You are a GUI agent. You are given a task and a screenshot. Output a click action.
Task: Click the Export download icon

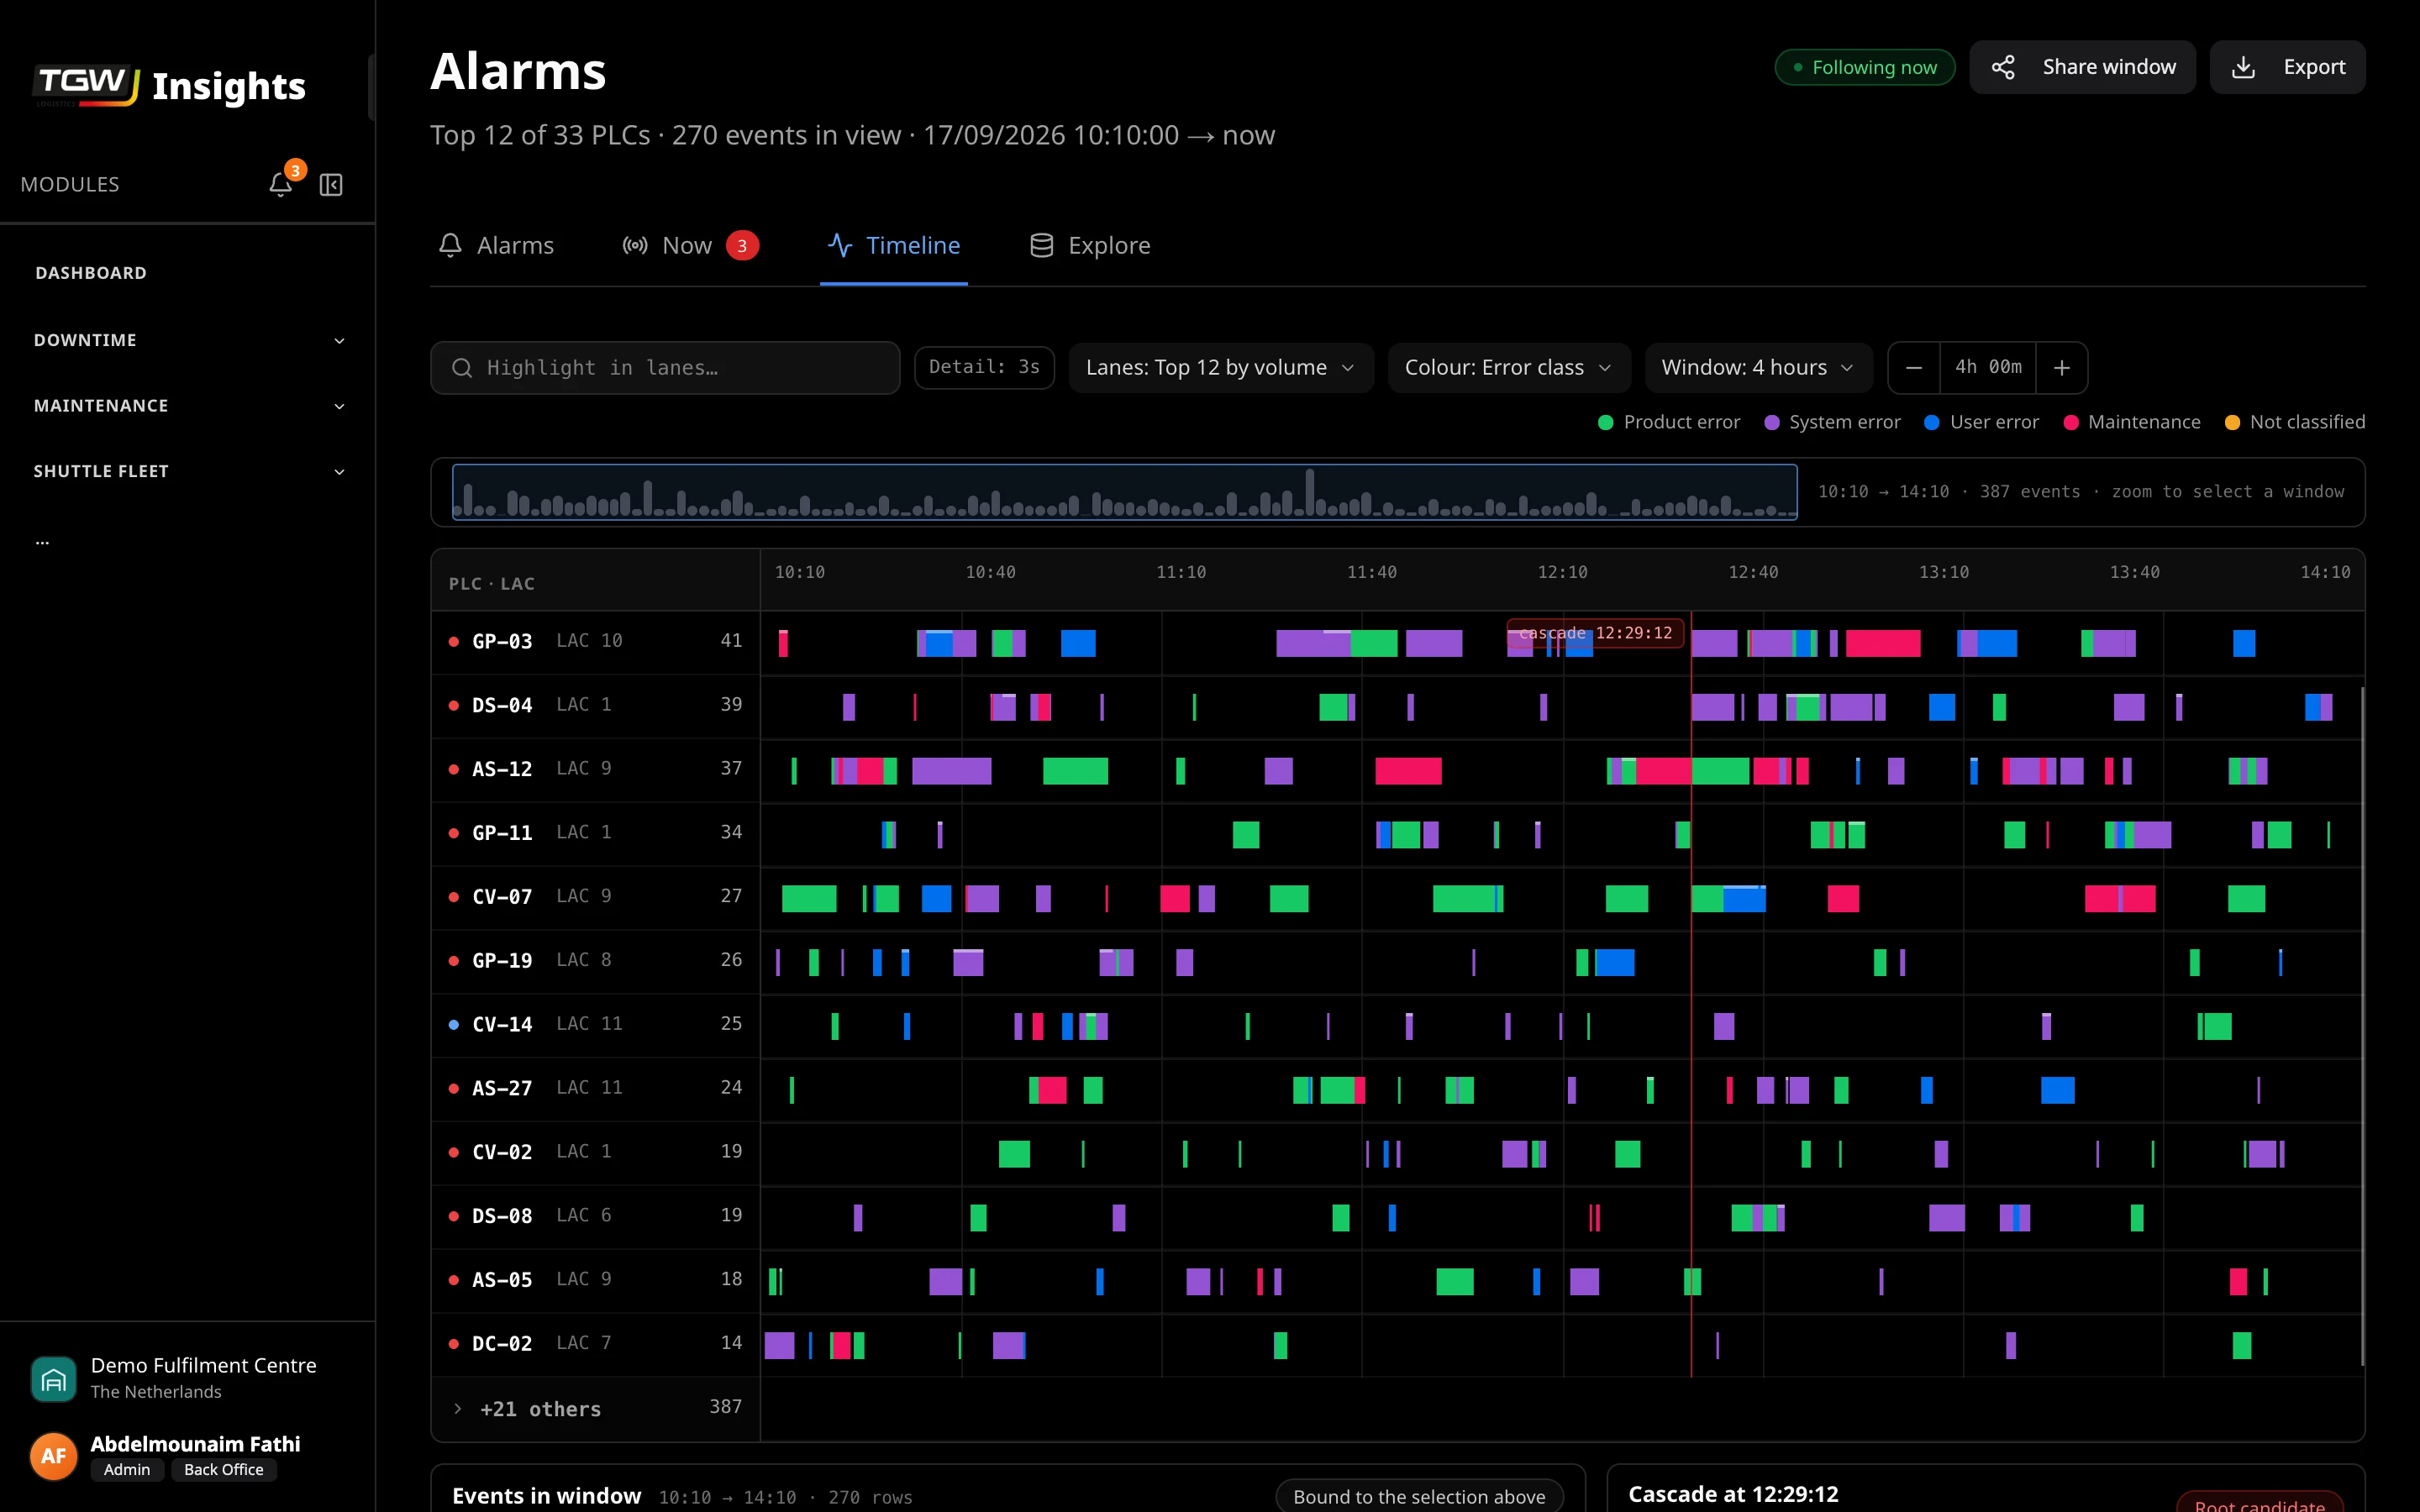2243,67
